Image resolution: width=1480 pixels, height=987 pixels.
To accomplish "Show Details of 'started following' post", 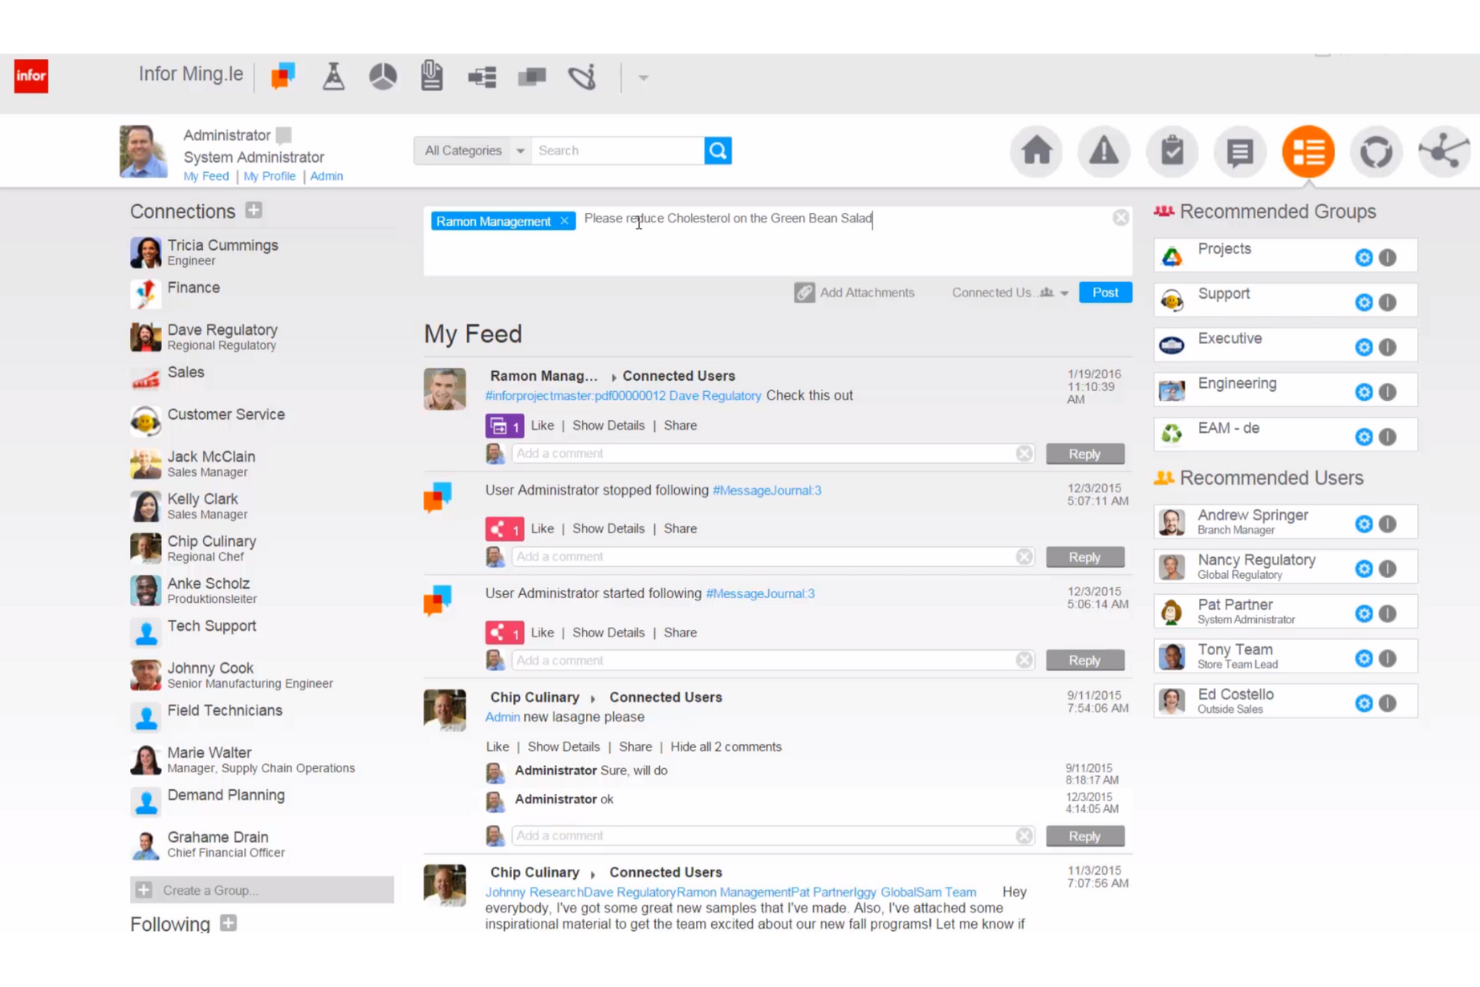I will (x=608, y=633).
